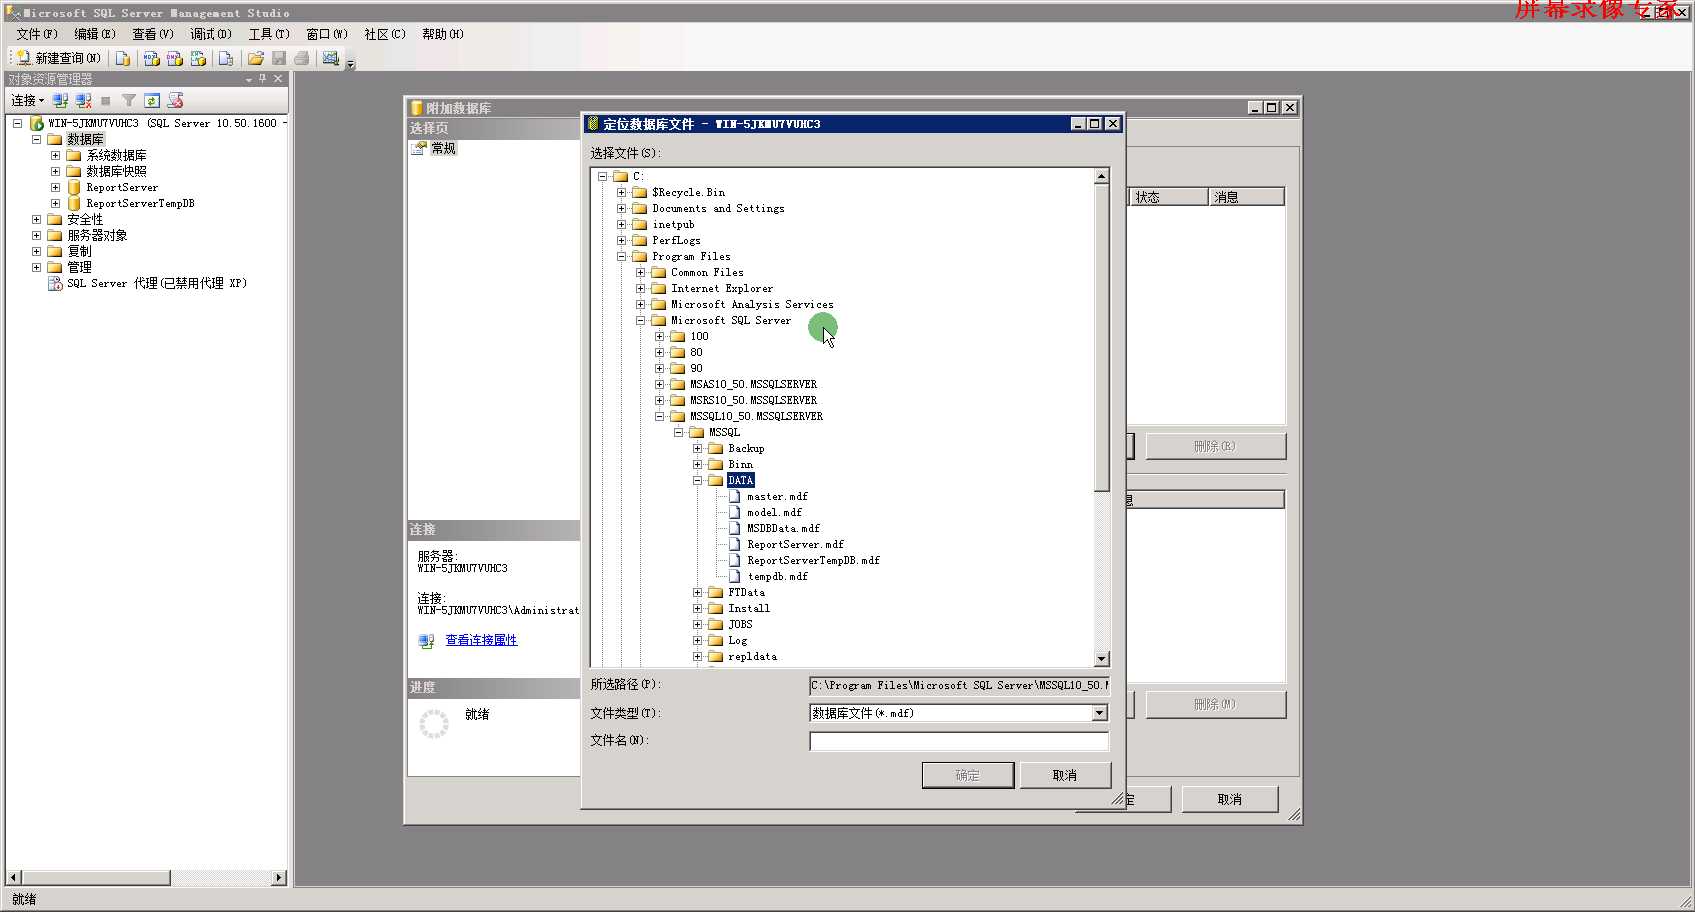Collapse the WIN-5JKMU7VUHC3 server node
The height and width of the screenshot is (912, 1695).
pos(18,123)
